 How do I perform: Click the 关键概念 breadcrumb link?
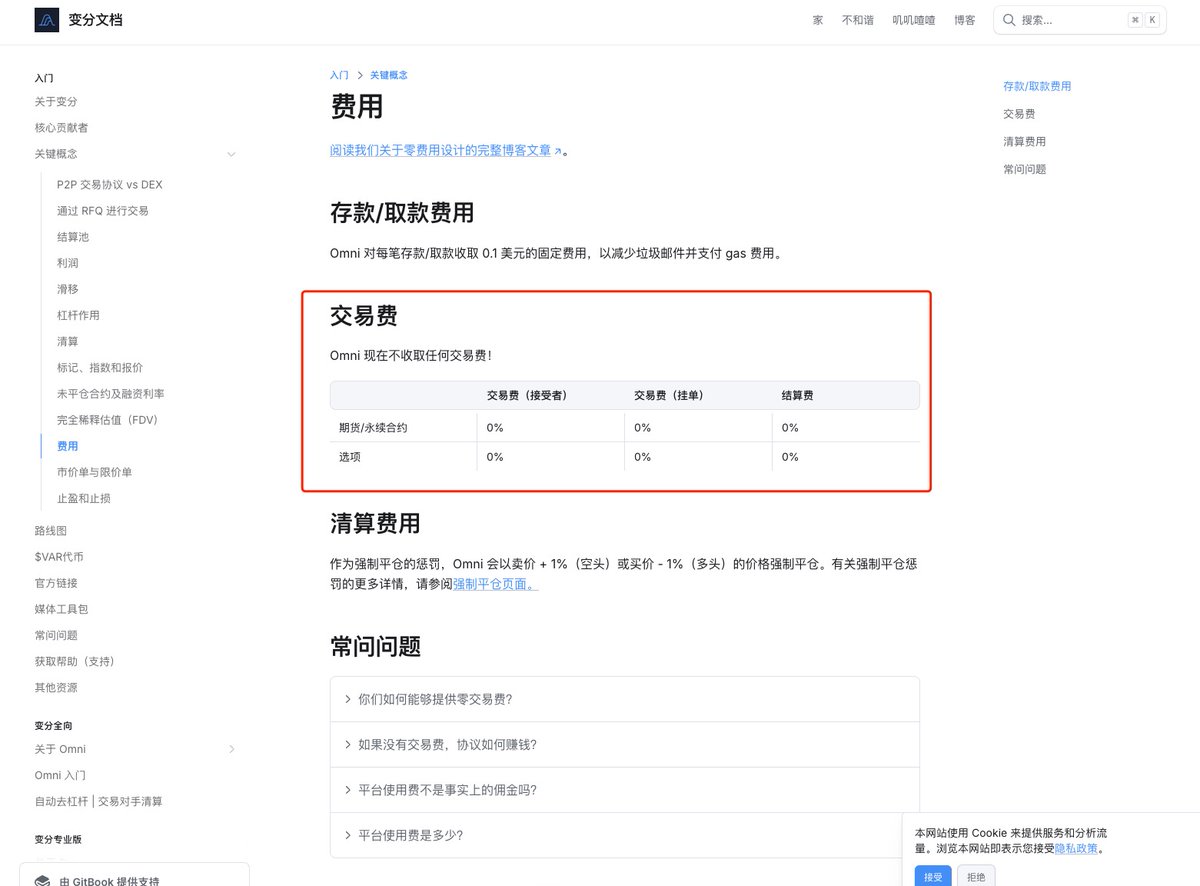(x=389, y=75)
